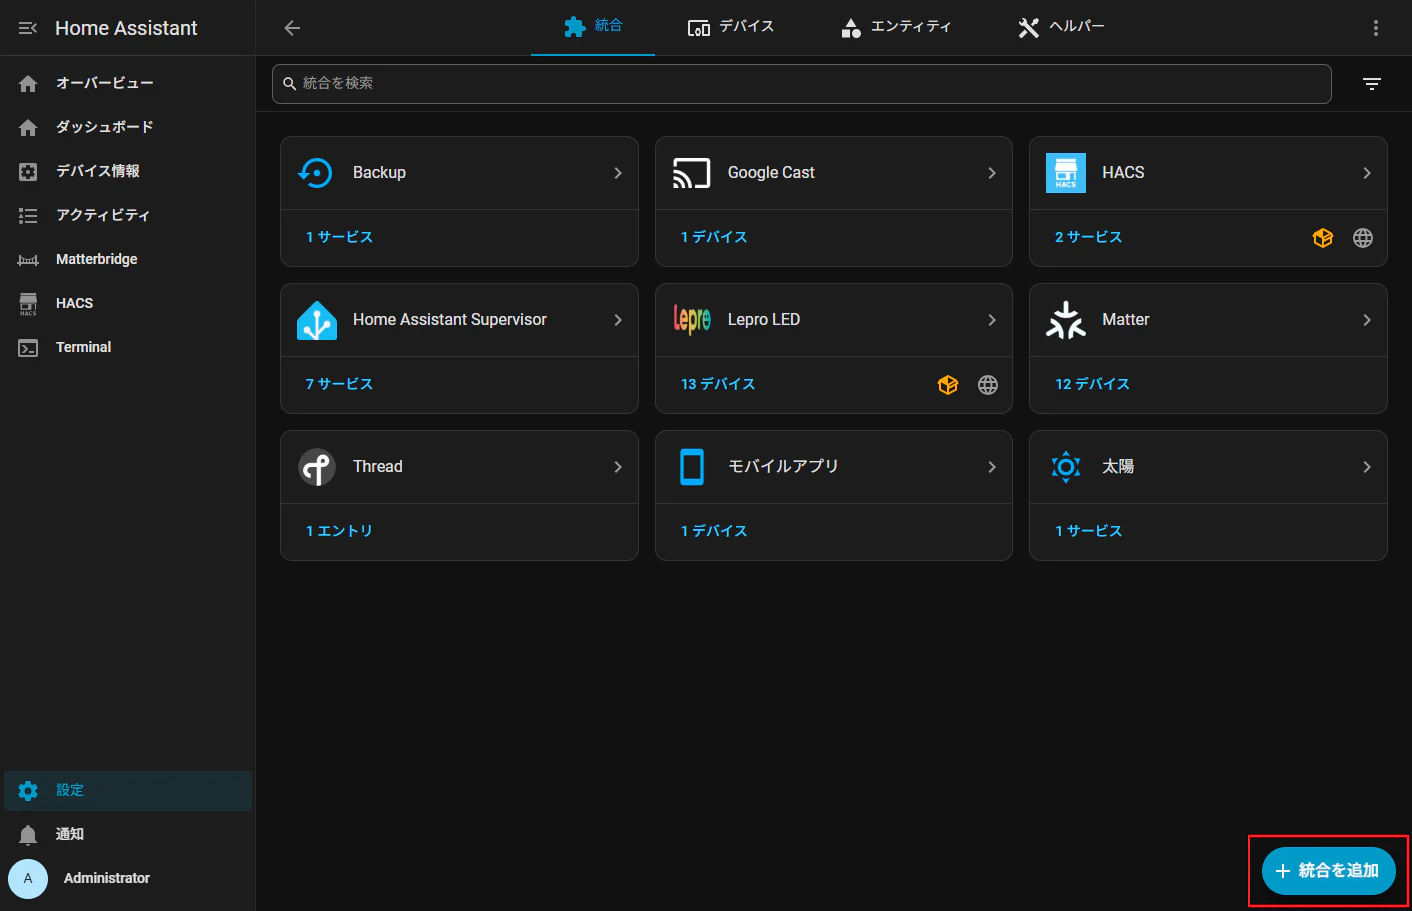1412x911 pixels.
Task: Click the Home Assistant Supervisor icon
Action: pyautogui.click(x=317, y=320)
